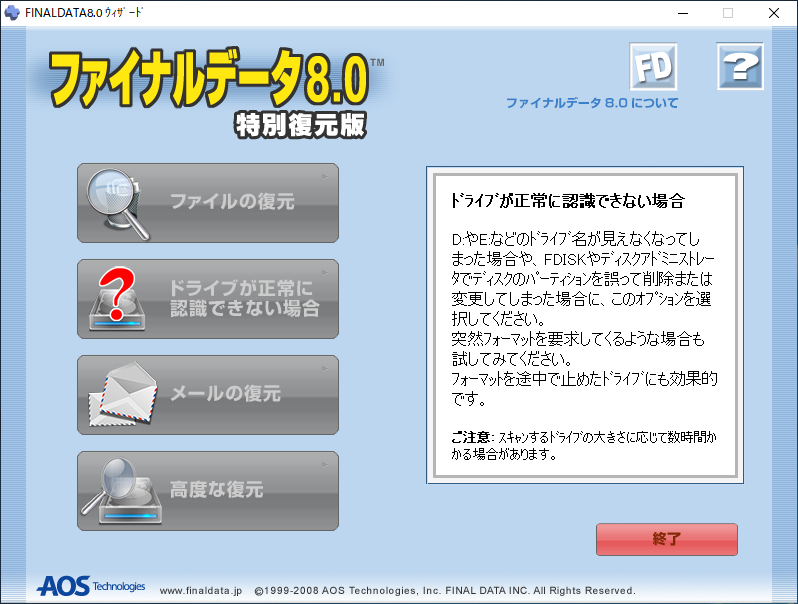Screen dimensions: 798x604
Task: Minimize the FINALDATA8.0 wizard window
Action: click(683, 13)
